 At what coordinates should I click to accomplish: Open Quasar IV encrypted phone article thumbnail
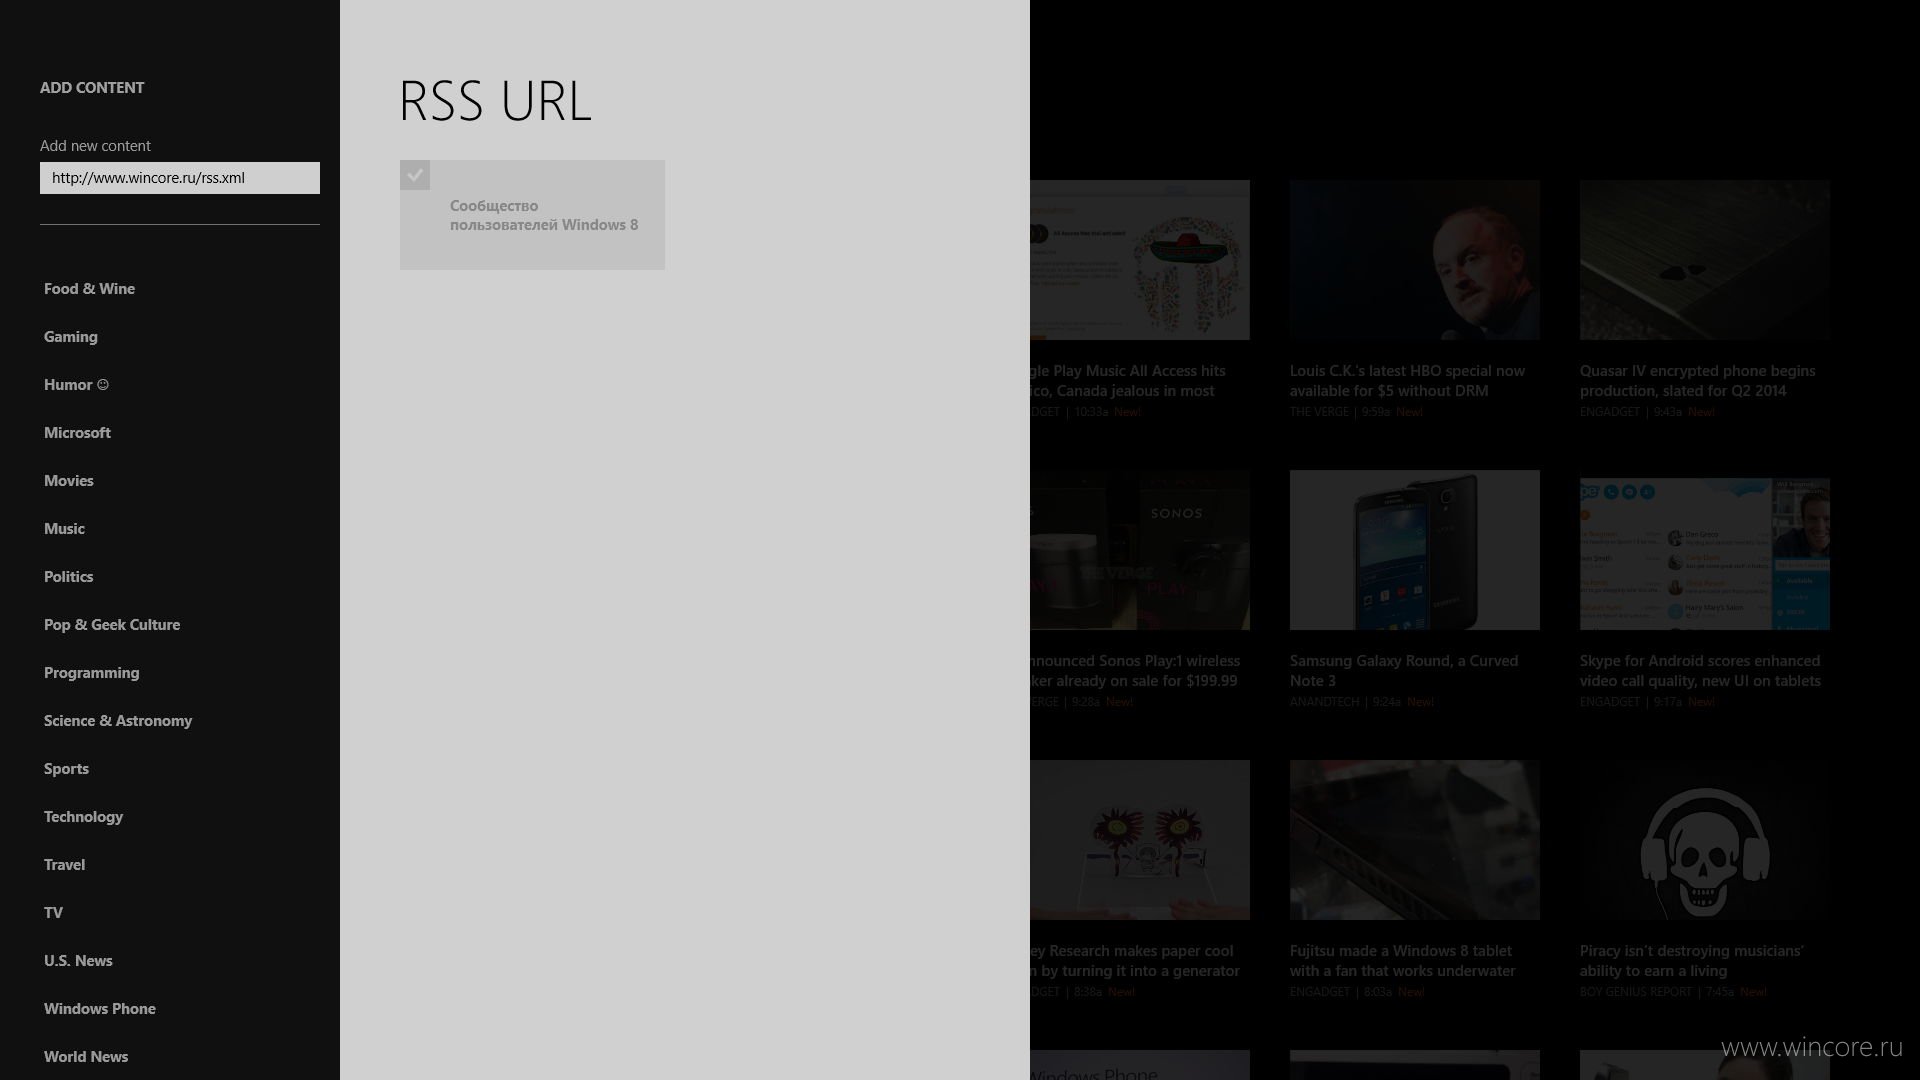coord(1705,260)
